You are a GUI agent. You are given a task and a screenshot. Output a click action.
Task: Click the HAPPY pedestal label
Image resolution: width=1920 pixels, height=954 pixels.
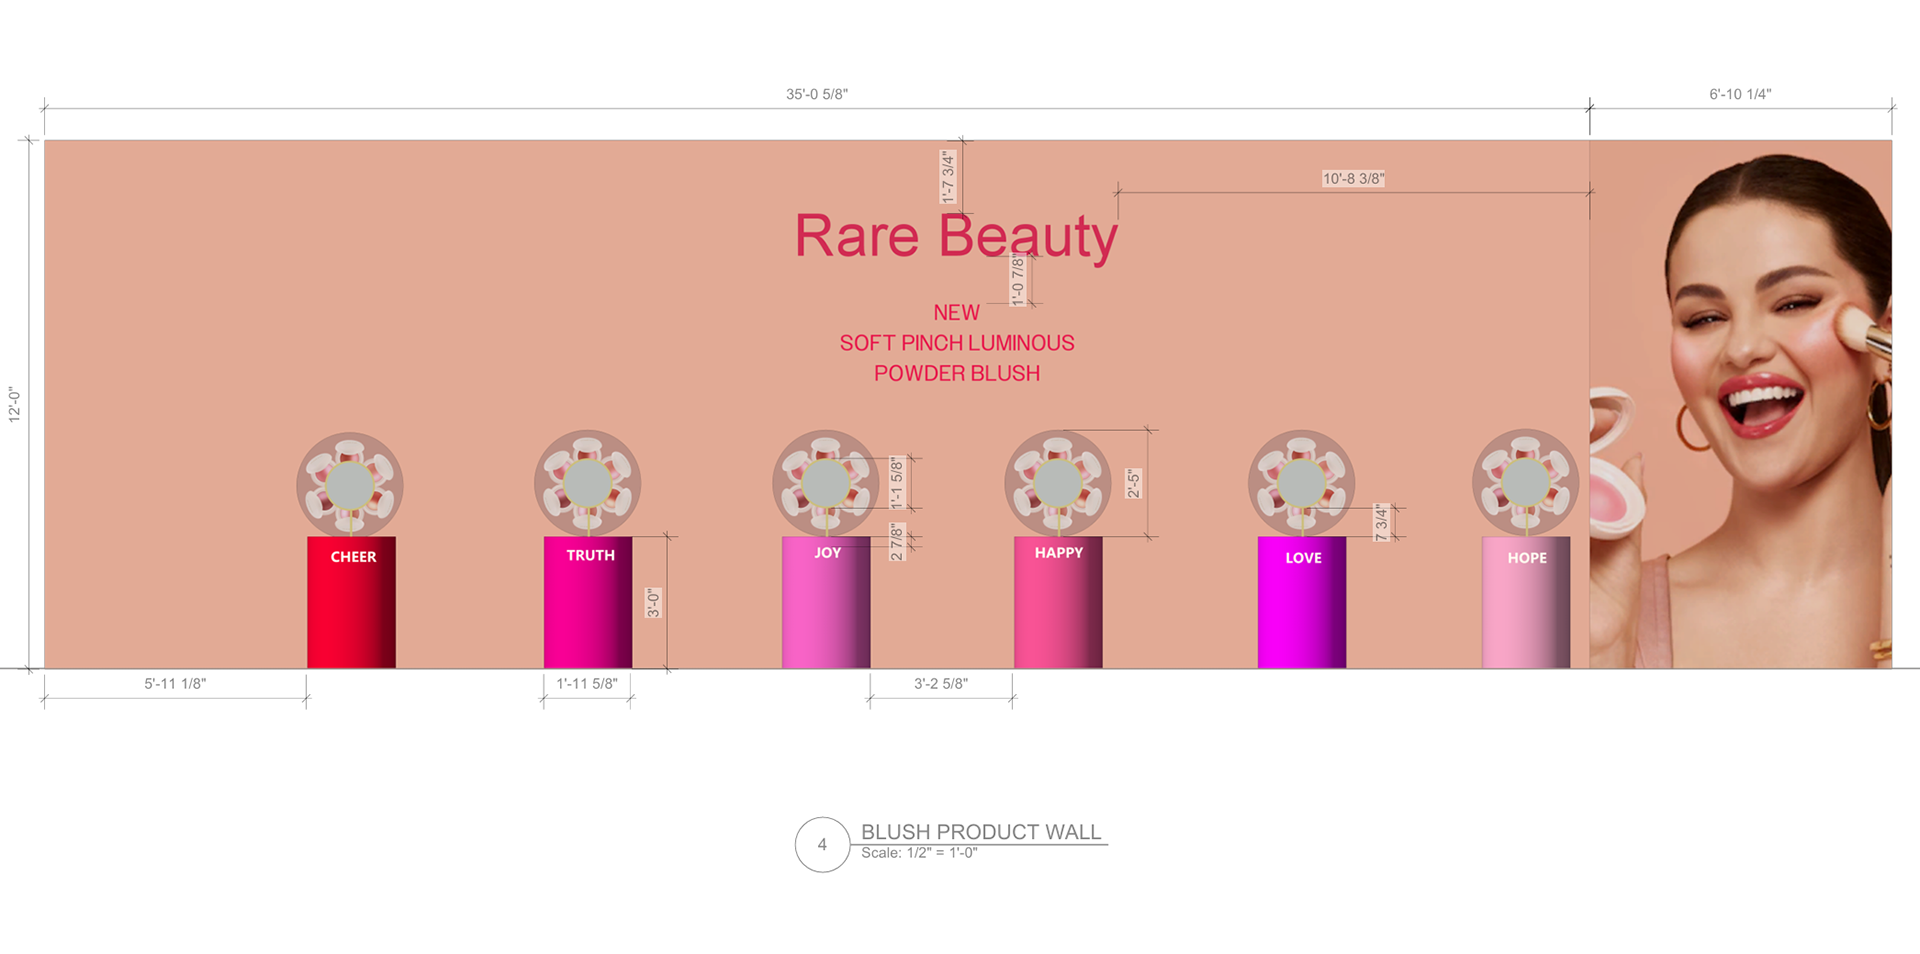(x=1058, y=552)
